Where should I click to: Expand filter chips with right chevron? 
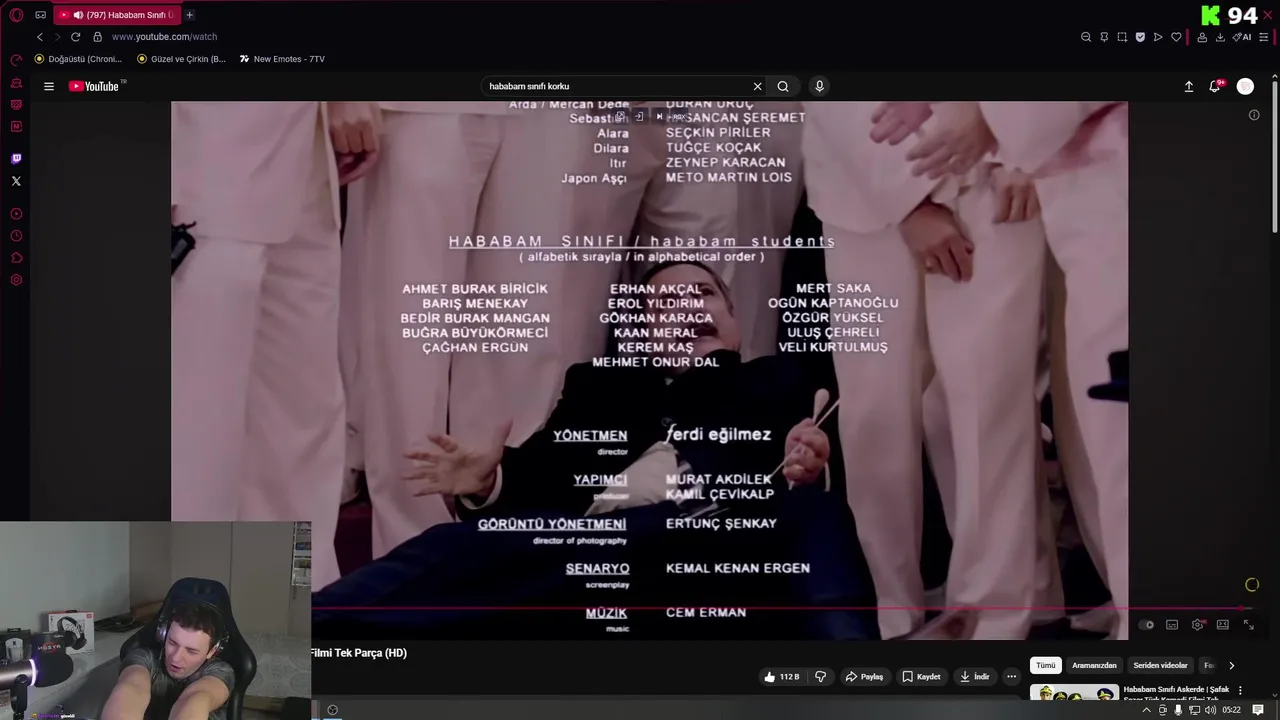[x=1231, y=665]
